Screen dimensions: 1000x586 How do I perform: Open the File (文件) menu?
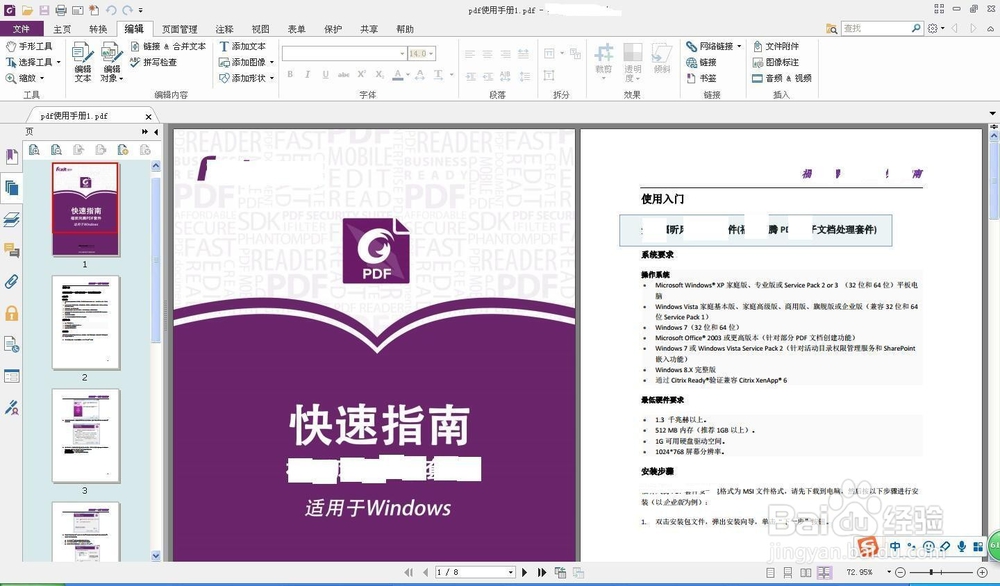coord(21,29)
